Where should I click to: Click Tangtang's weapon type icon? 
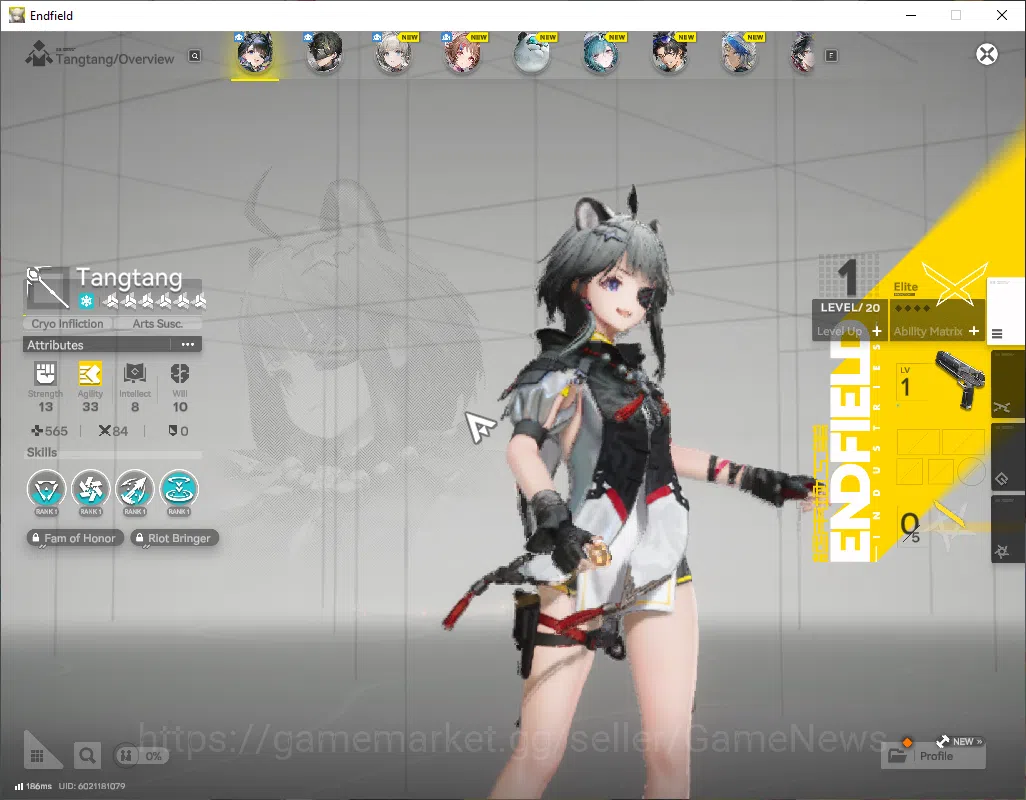pyautogui.click(x=46, y=287)
